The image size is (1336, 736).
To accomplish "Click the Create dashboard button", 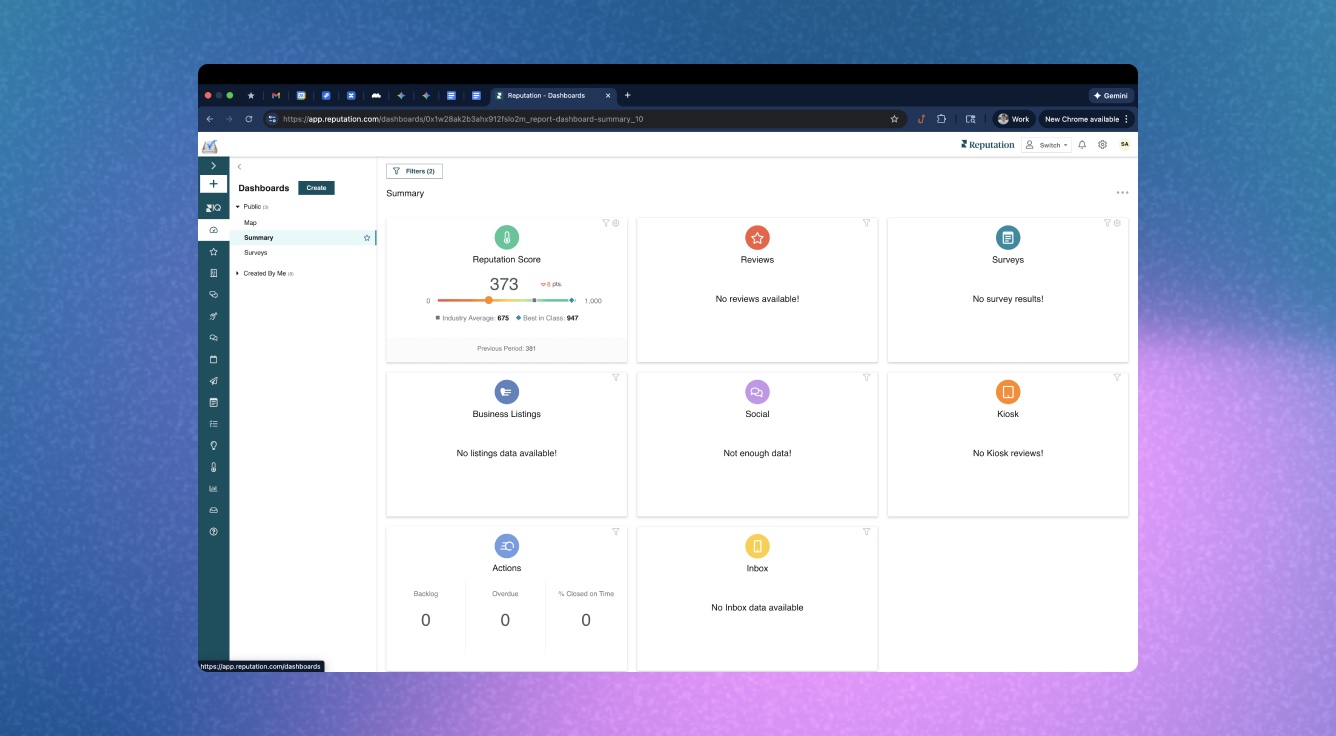I will pyautogui.click(x=316, y=188).
